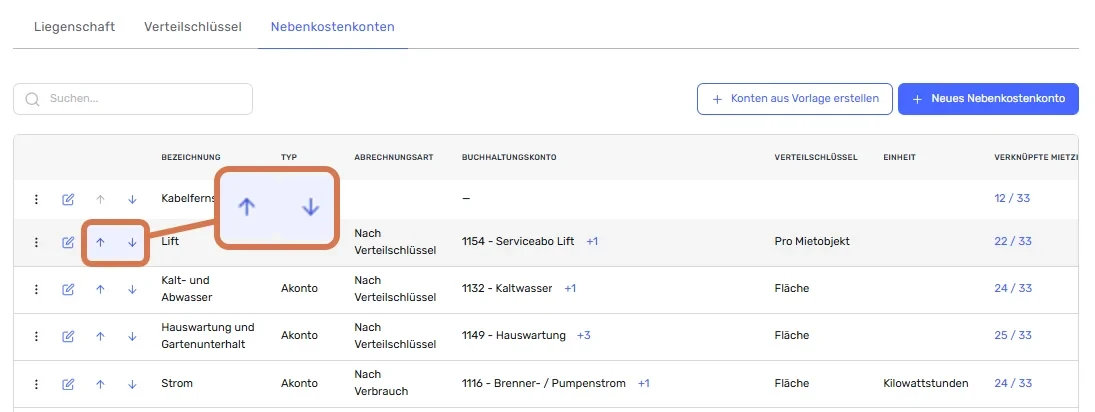Screen dimensions: 1095x412
Task: Open the three-dot menu for Lift row
Action: tap(36, 242)
